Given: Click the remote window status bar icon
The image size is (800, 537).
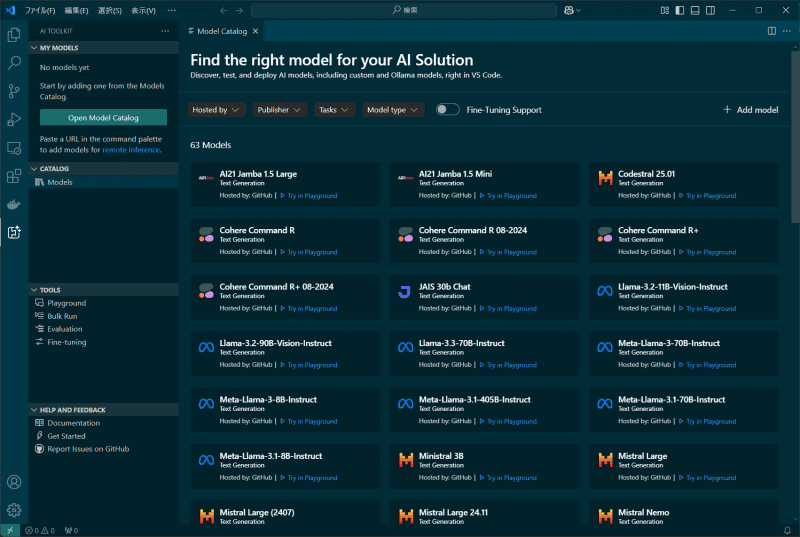Looking at the screenshot, I should 10,530.
